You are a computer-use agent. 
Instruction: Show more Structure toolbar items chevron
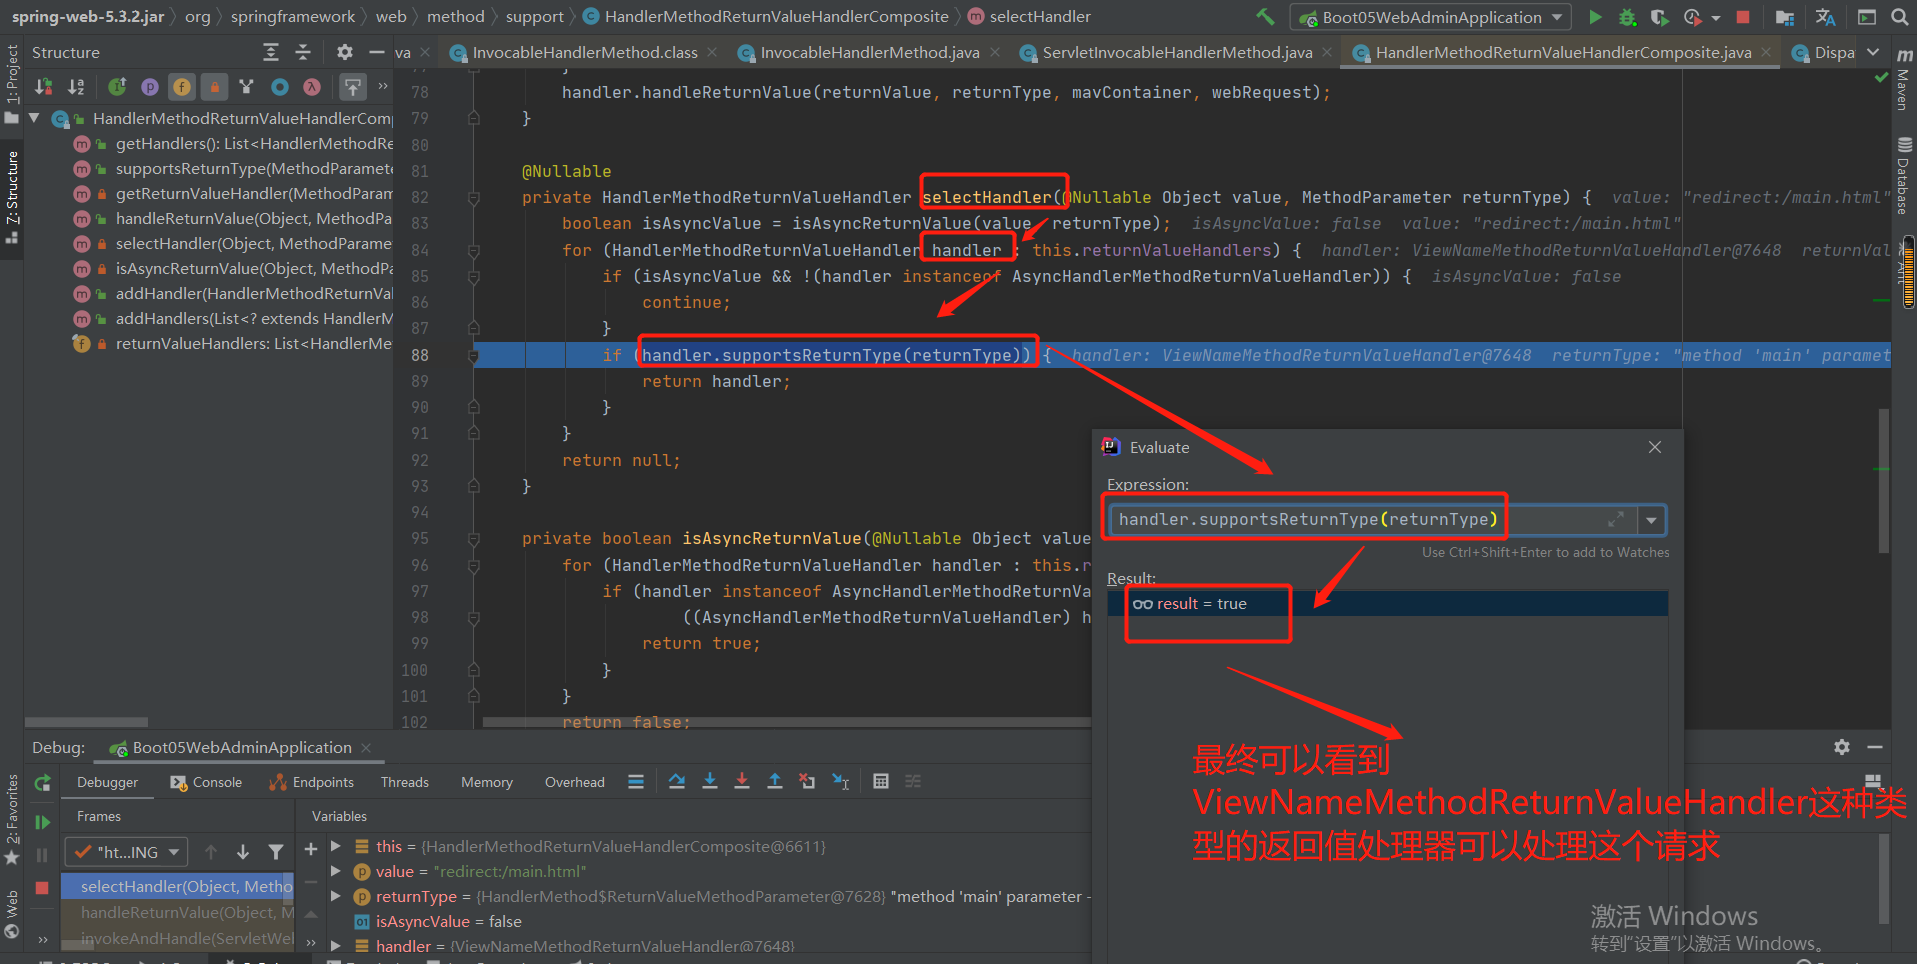382,87
